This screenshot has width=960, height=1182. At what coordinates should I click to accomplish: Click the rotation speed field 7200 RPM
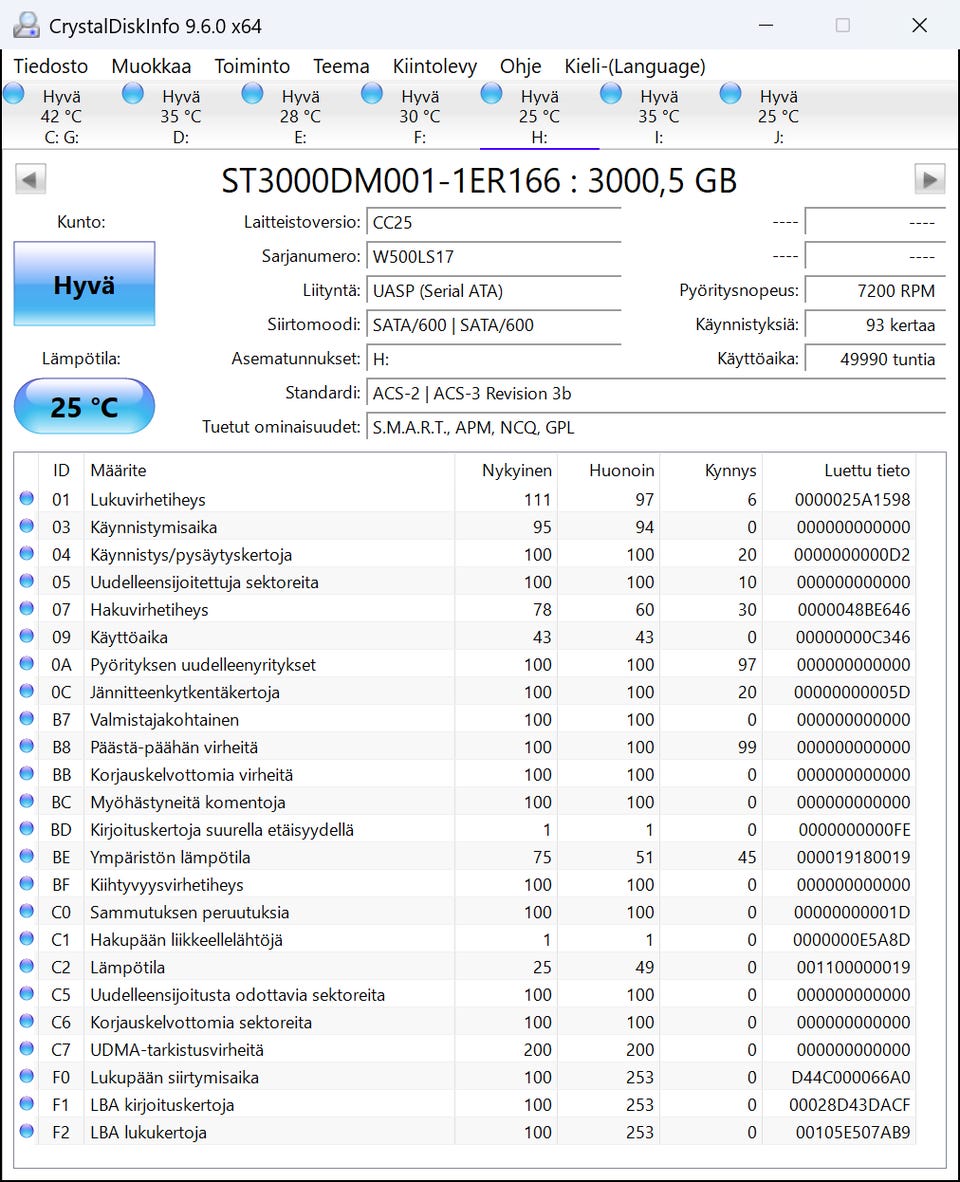click(875, 291)
